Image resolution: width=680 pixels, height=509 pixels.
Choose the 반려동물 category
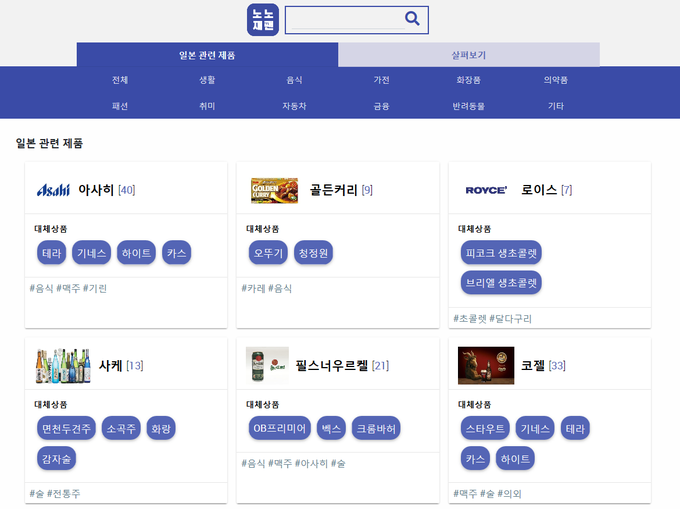point(469,106)
